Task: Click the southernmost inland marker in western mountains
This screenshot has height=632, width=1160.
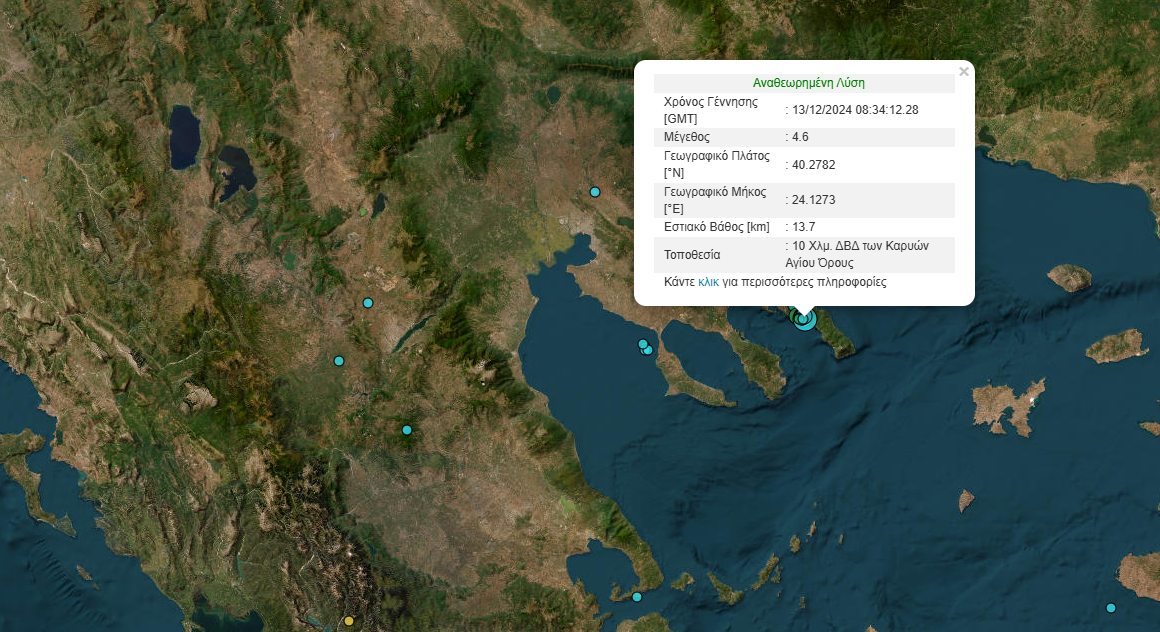Action: 407,430
